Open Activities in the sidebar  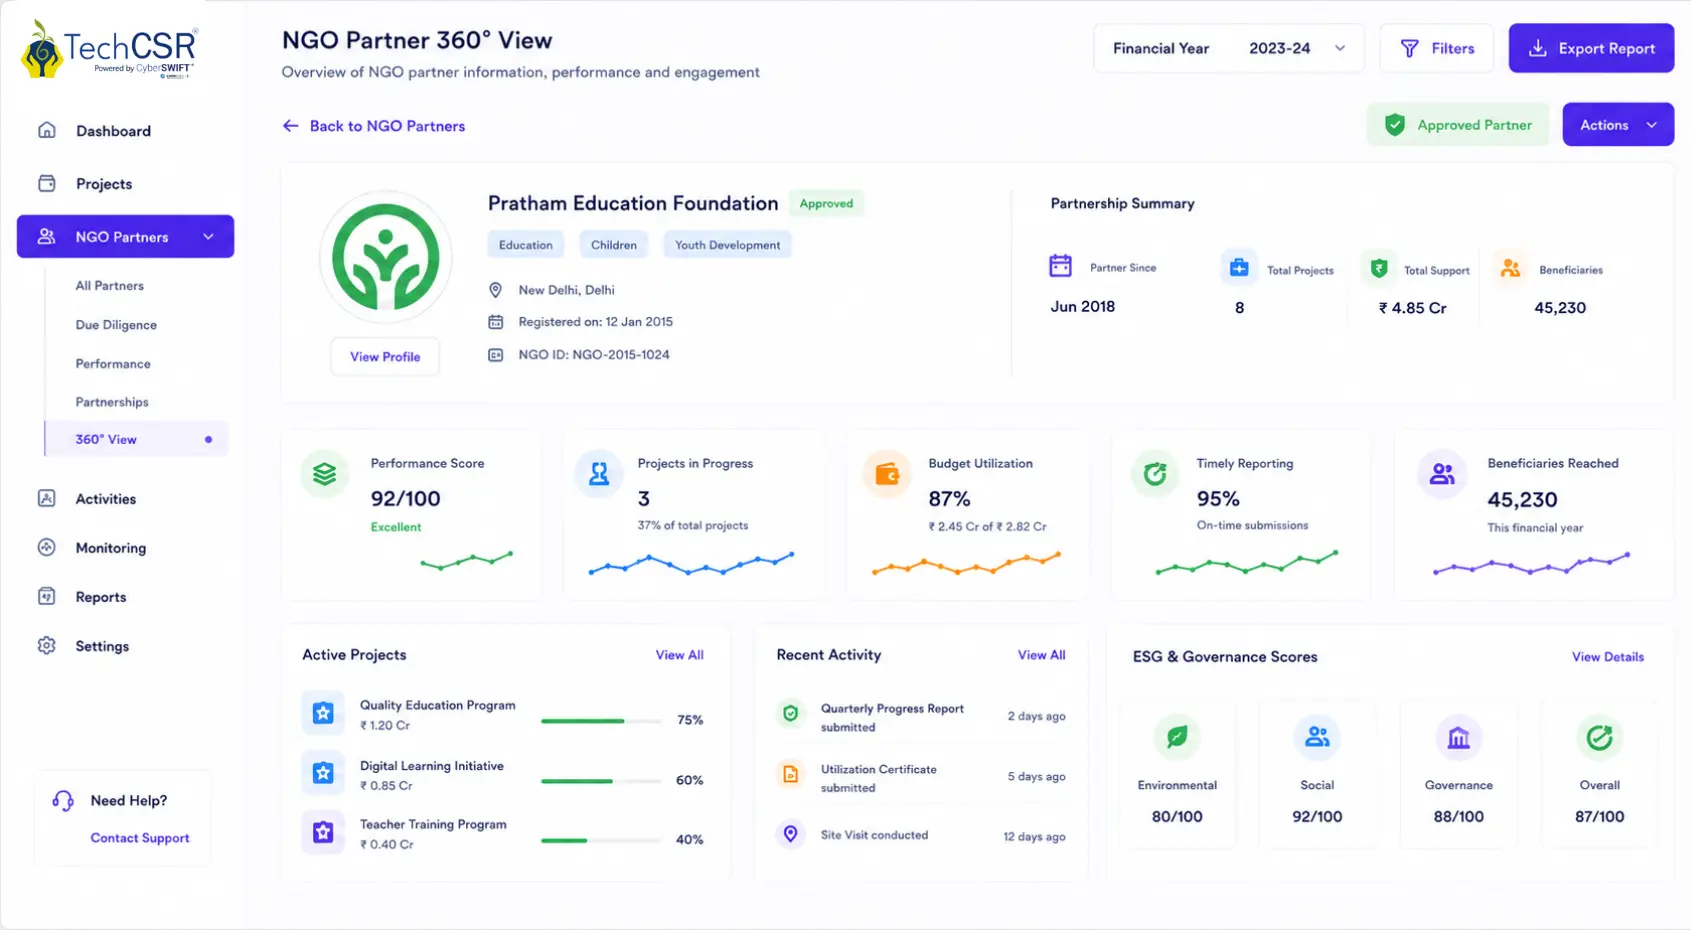point(106,499)
